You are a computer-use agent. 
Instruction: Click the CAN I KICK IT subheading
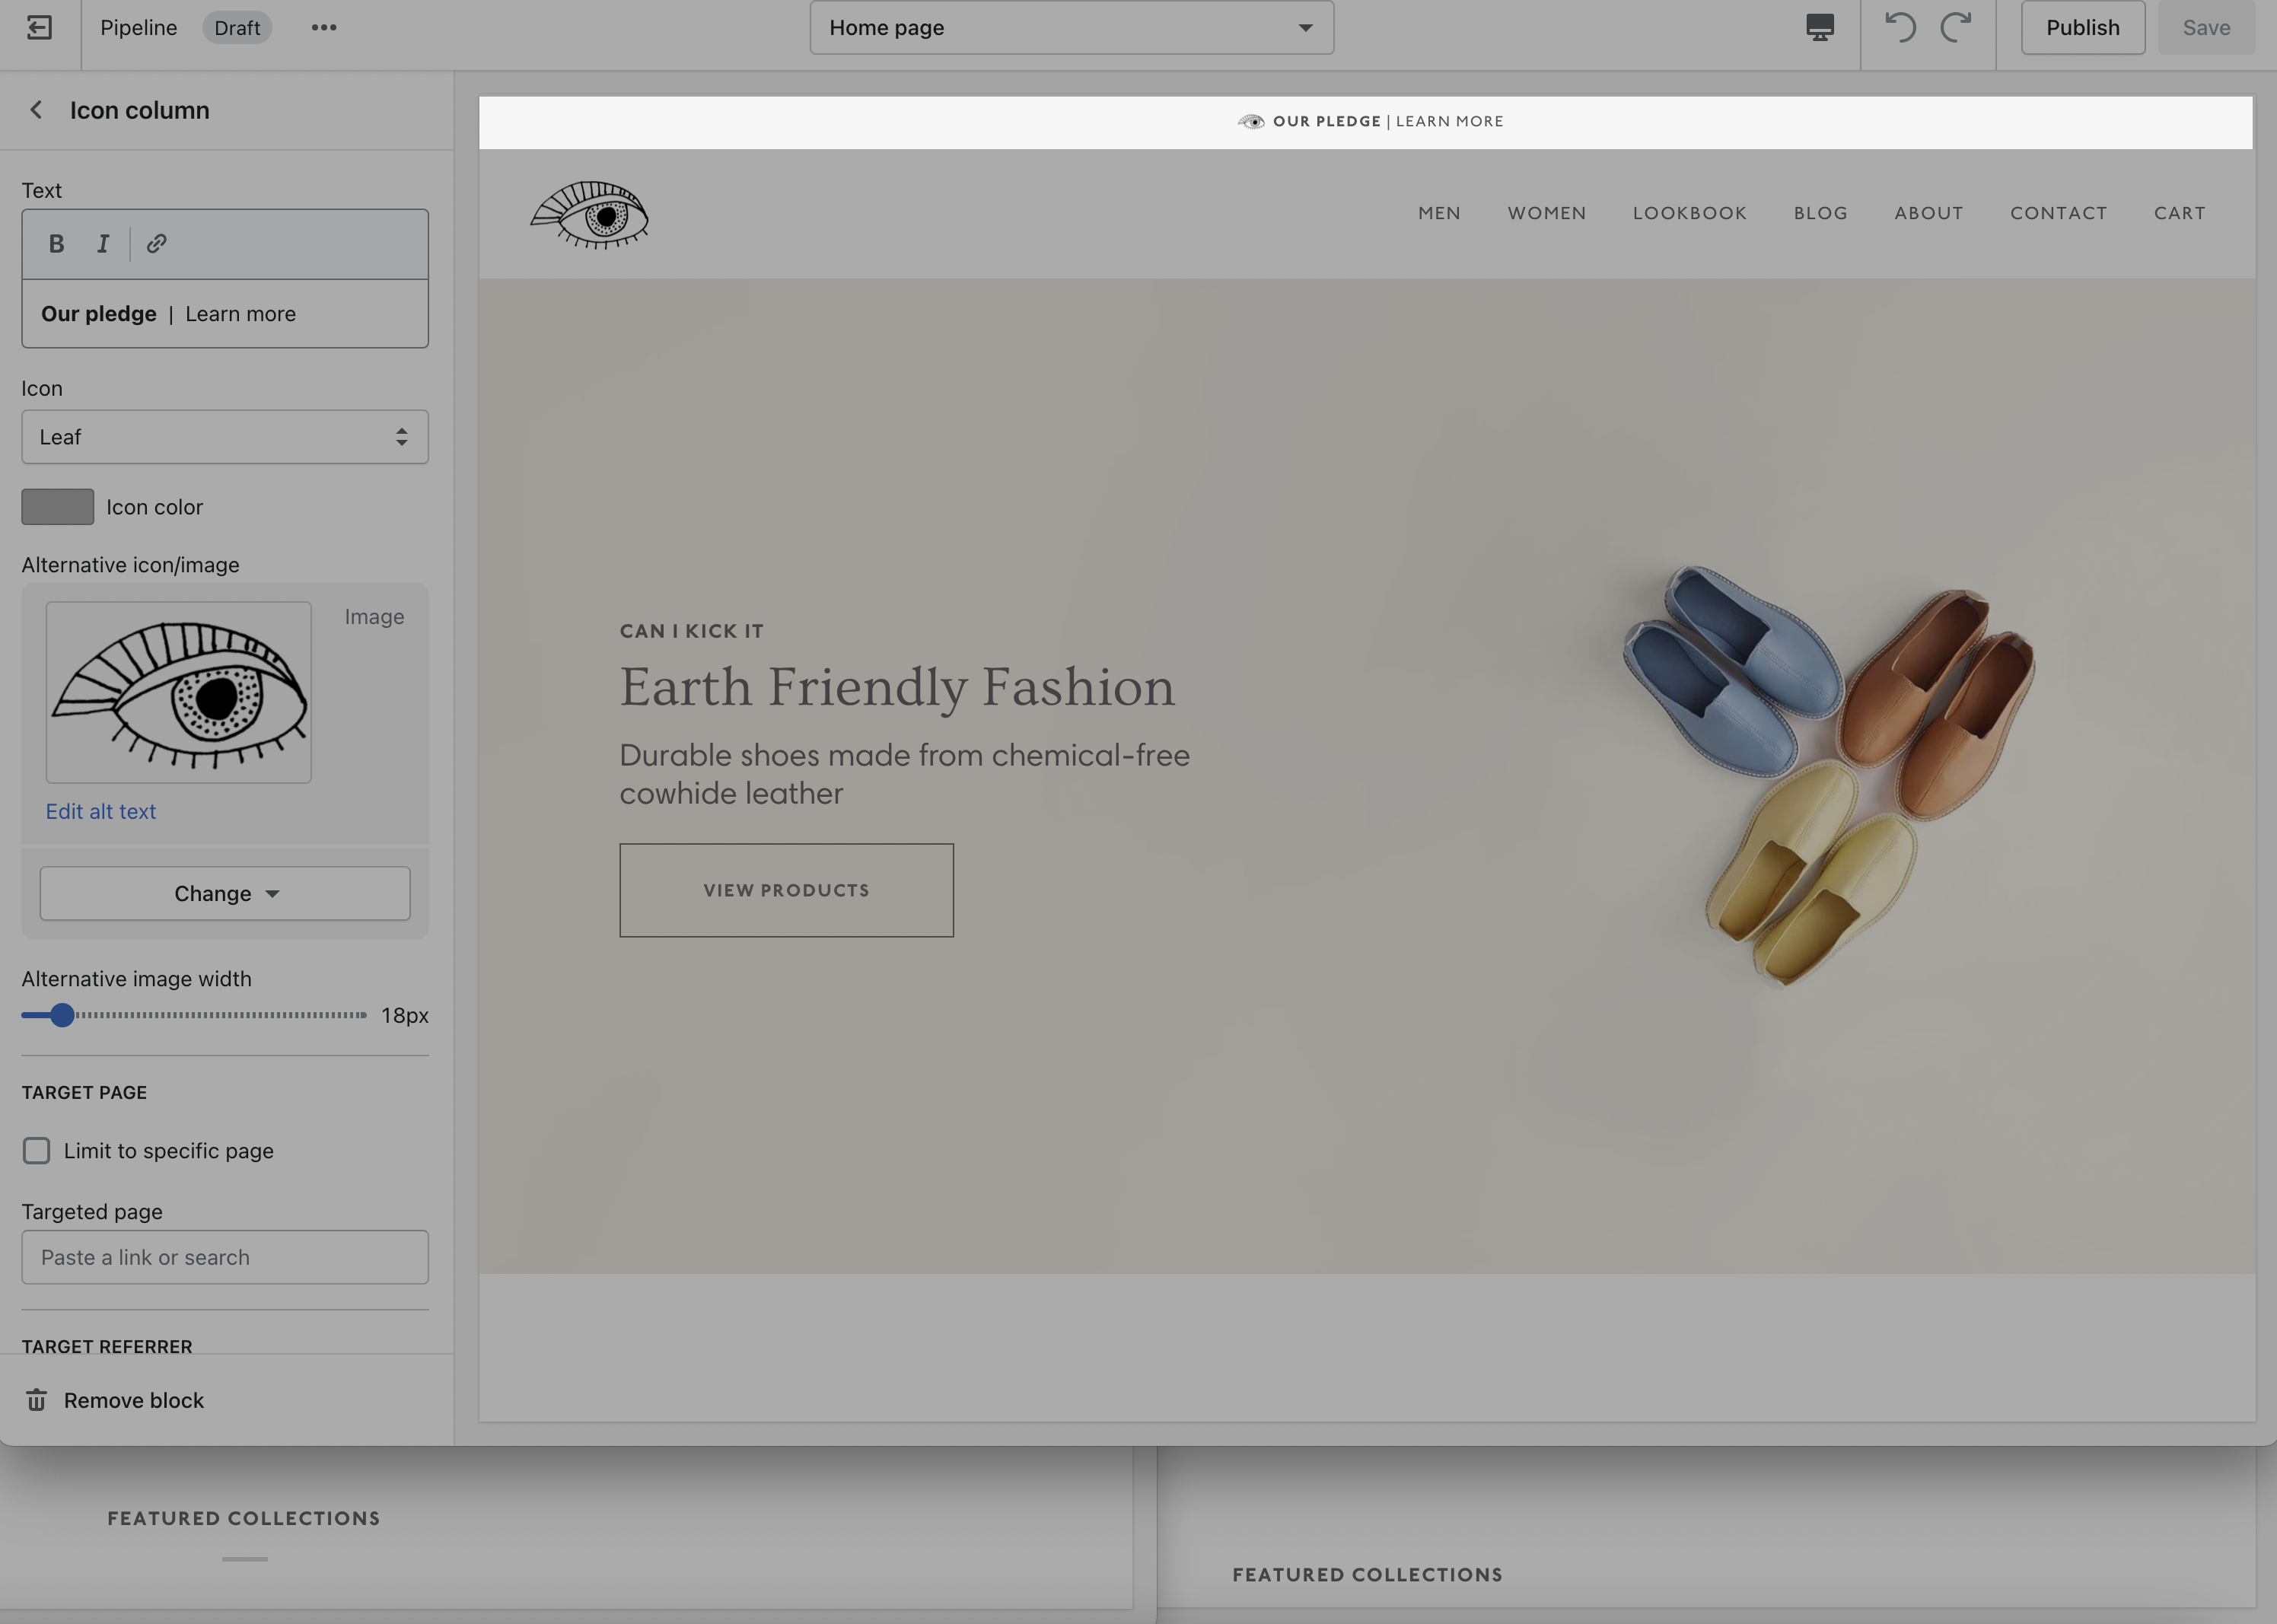point(691,631)
